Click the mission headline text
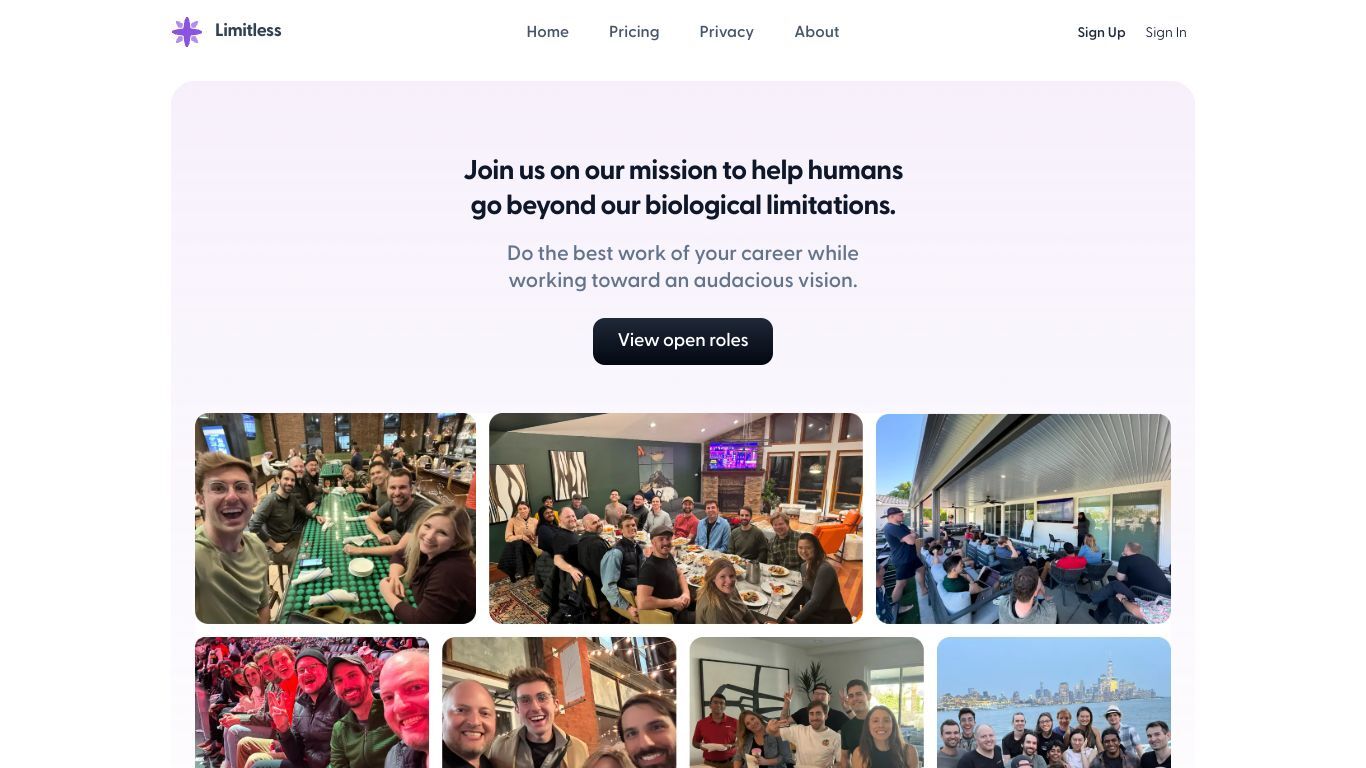 click(683, 187)
